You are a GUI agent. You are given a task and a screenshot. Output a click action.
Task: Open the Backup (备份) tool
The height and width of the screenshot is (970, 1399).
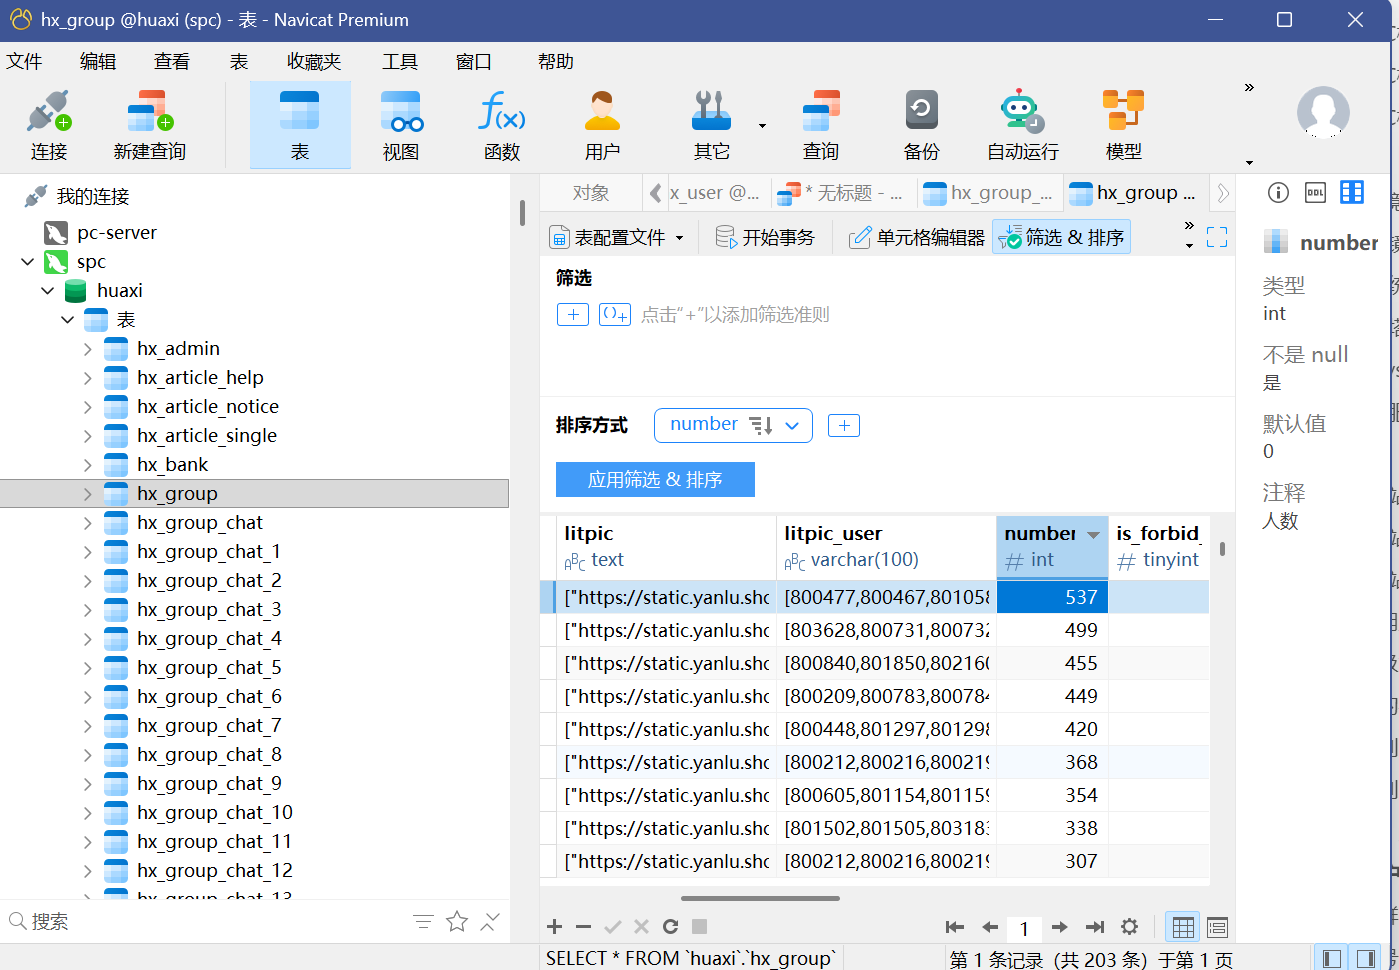pyautogui.click(x=920, y=125)
